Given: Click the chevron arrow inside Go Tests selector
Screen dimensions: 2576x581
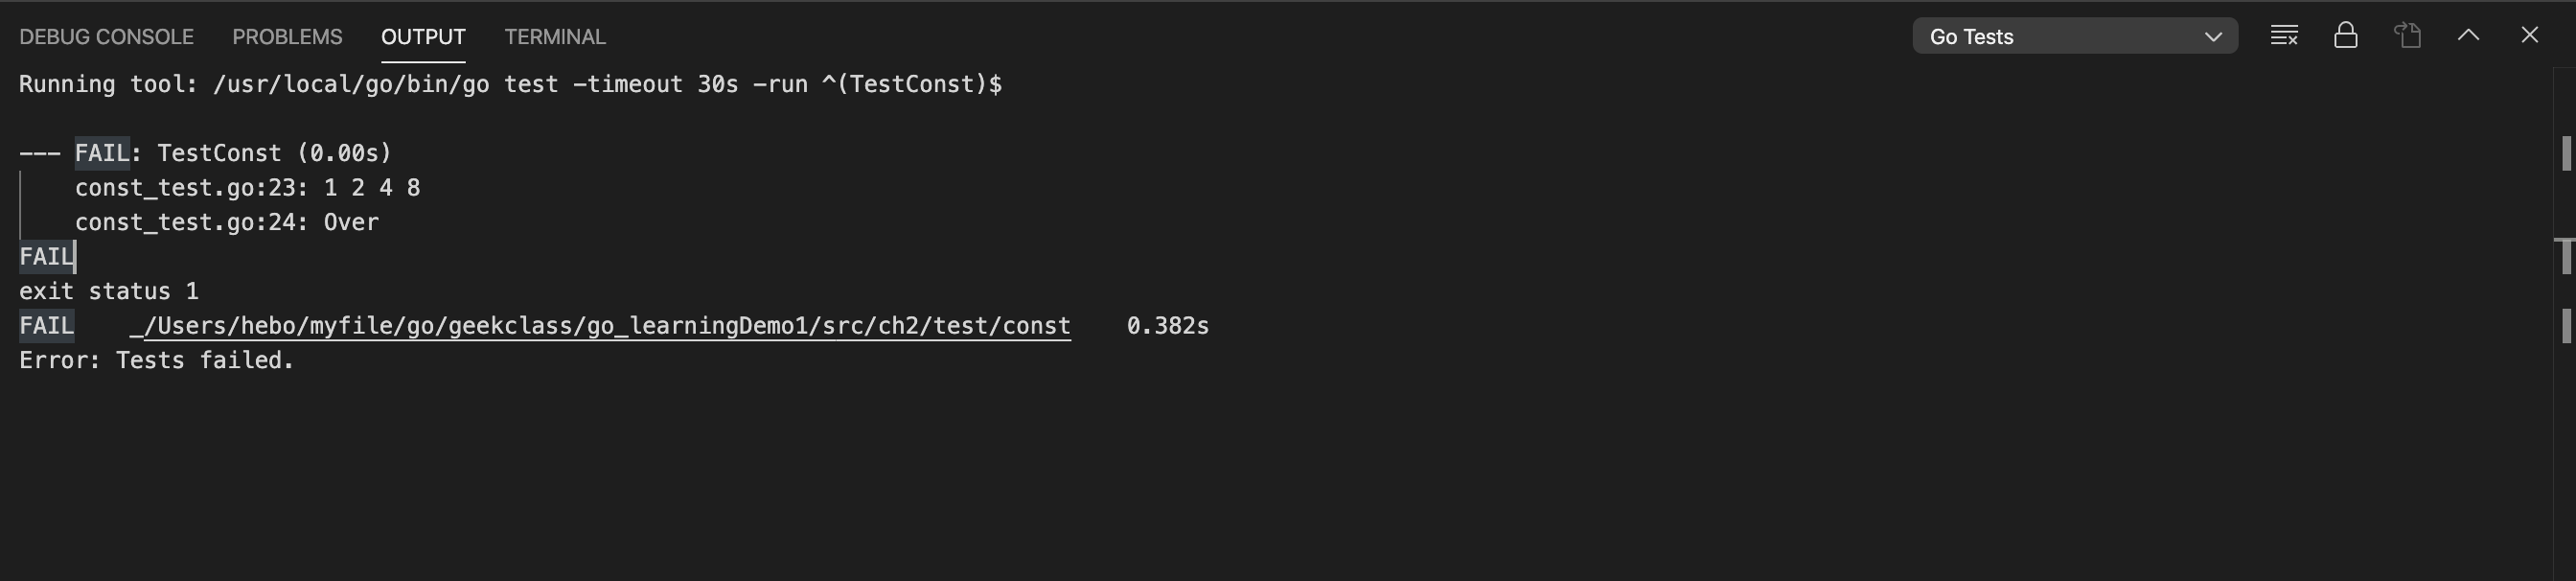Looking at the screenshot, I should (x=2213, y=37).
